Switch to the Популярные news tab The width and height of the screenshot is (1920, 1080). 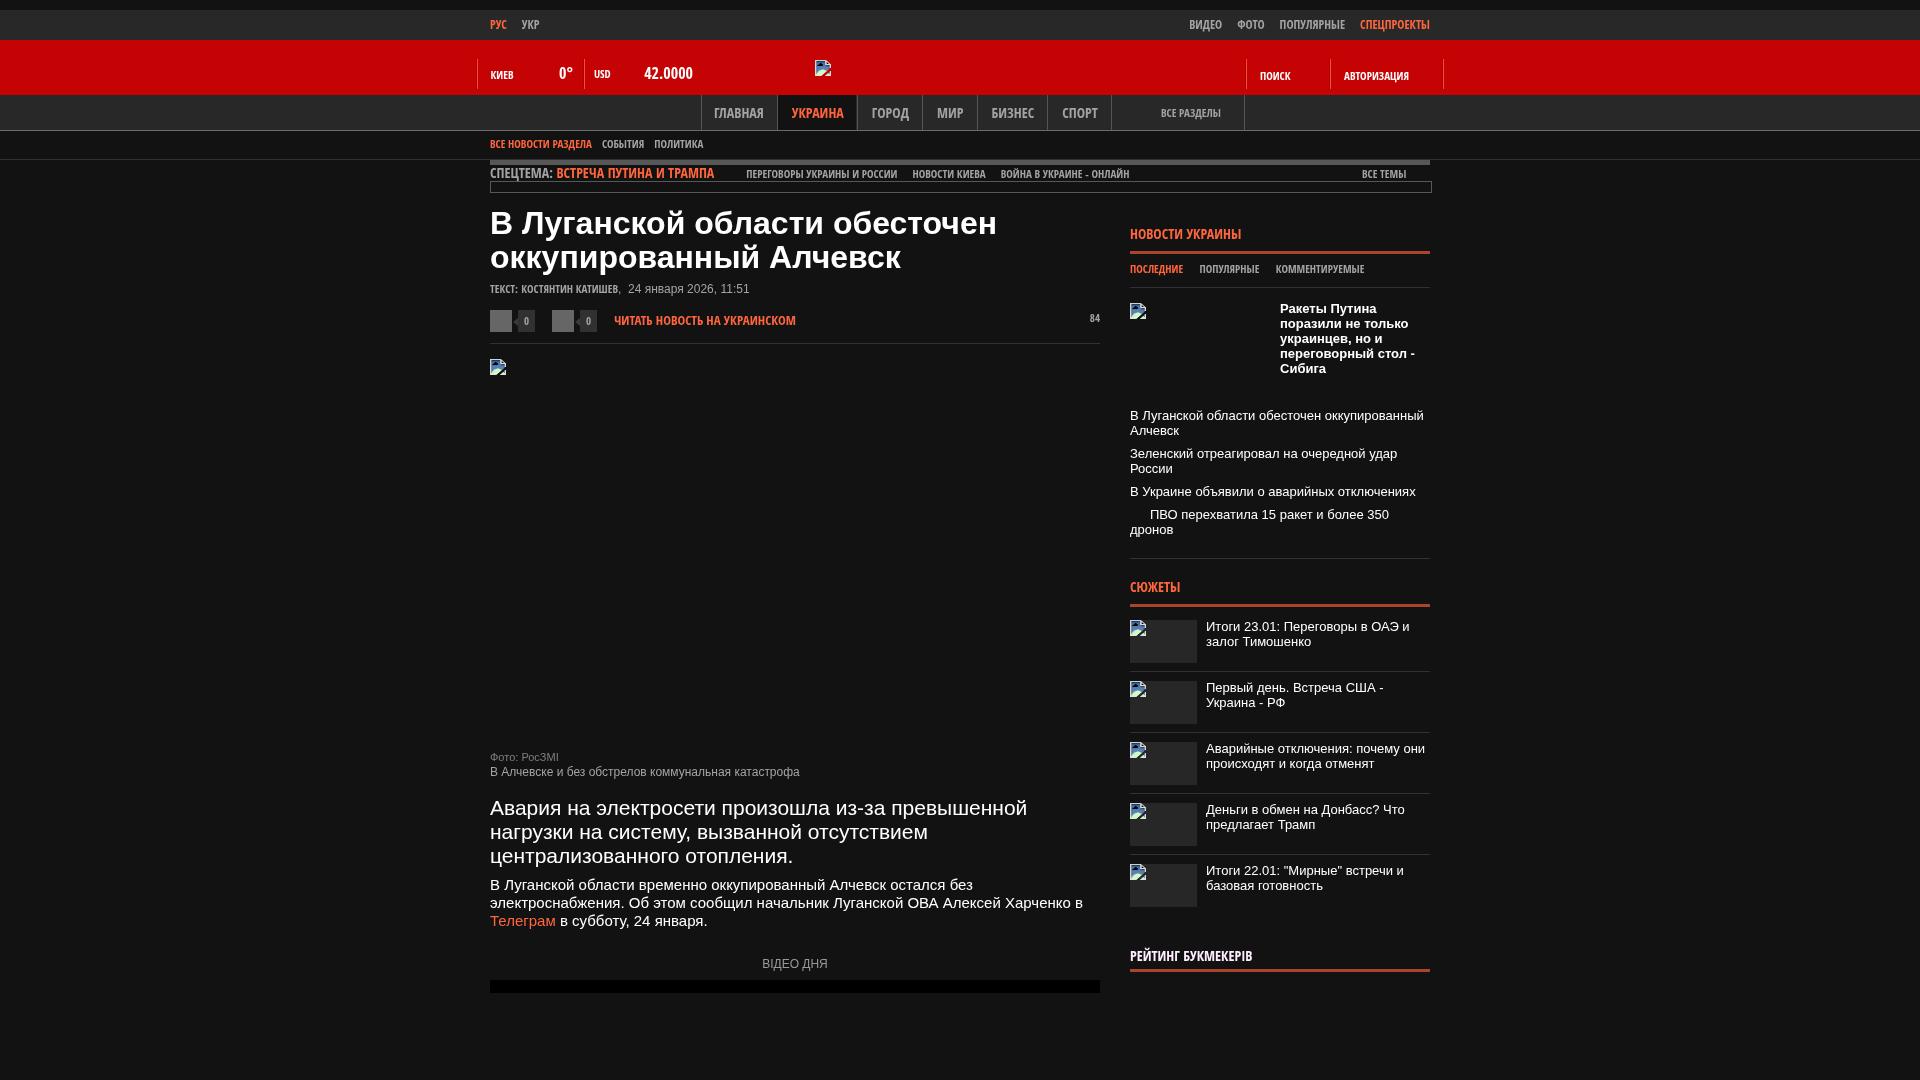pos(1229,269)
